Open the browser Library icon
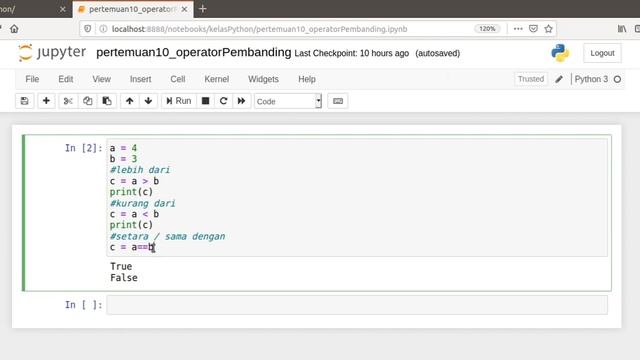640x360 pixels. (x=622, y=29)
